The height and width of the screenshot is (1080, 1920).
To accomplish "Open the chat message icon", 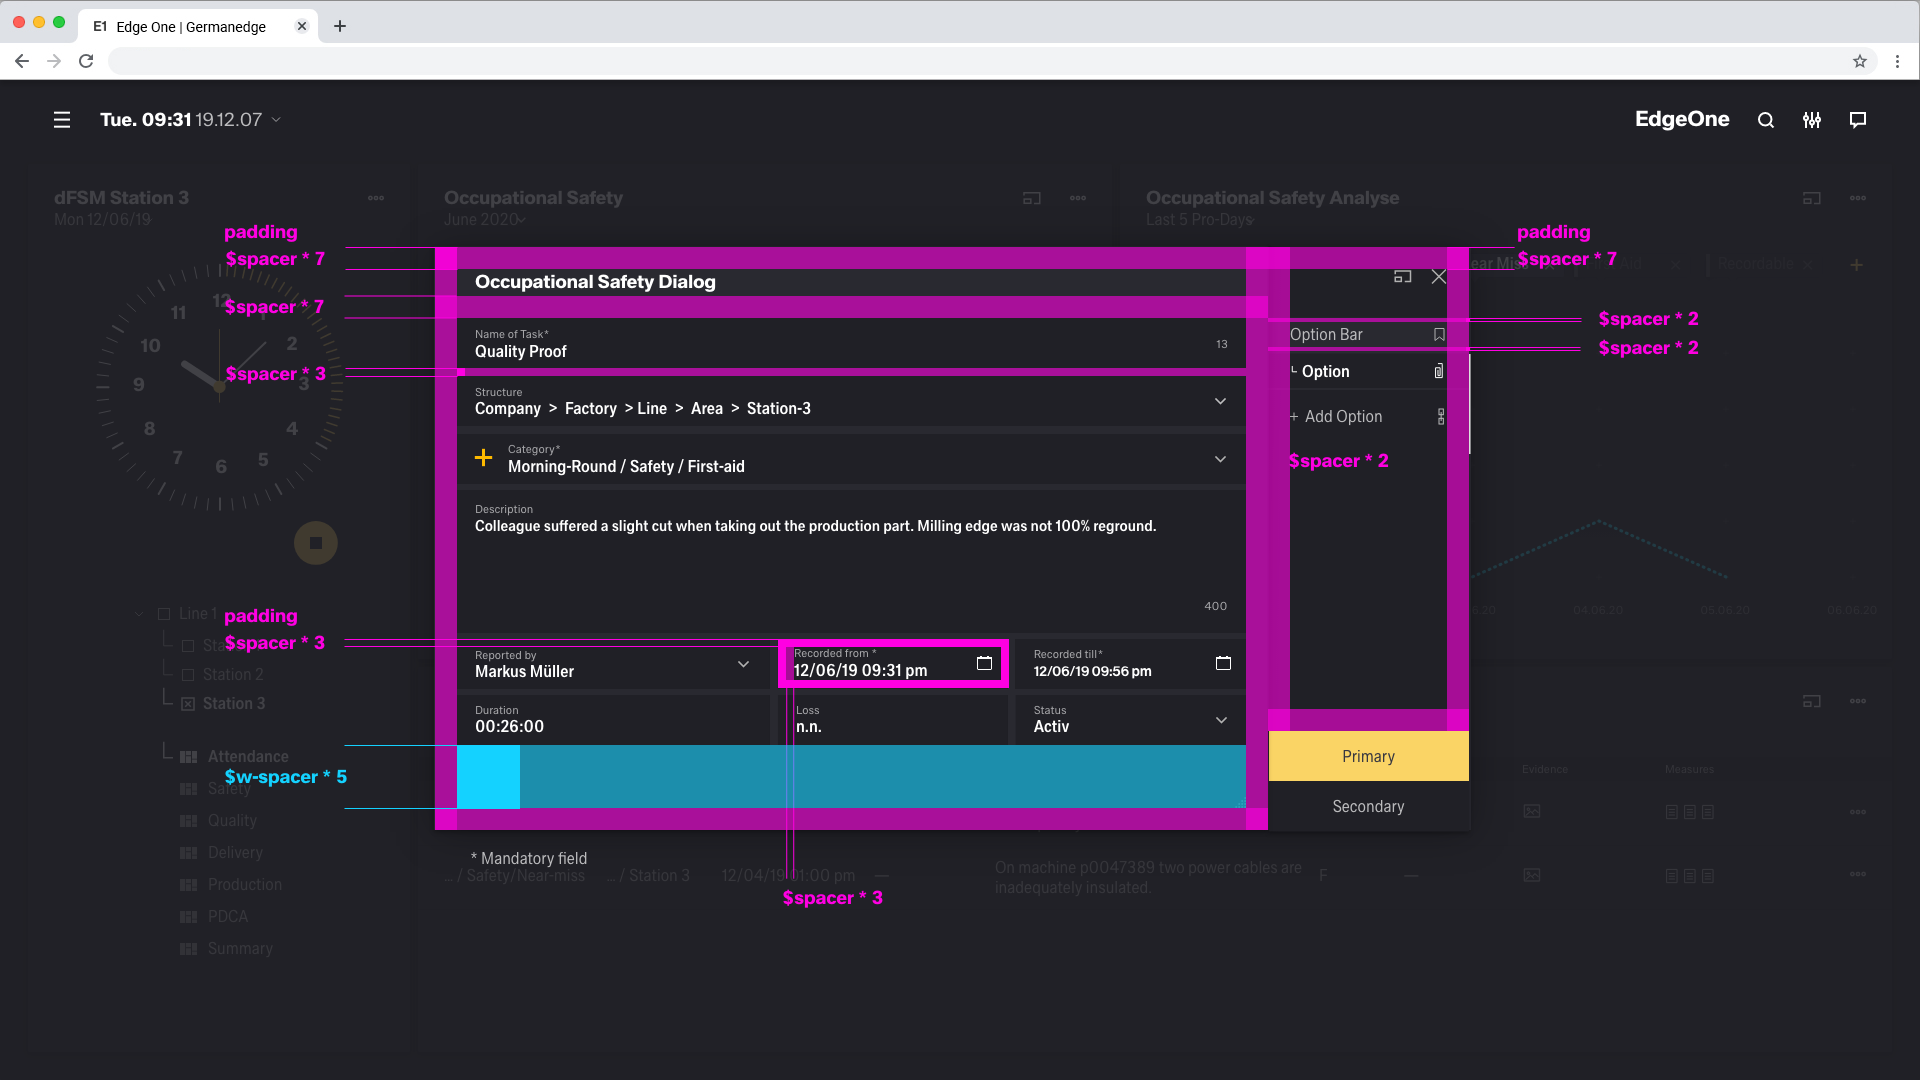I will click(1858, 120).
